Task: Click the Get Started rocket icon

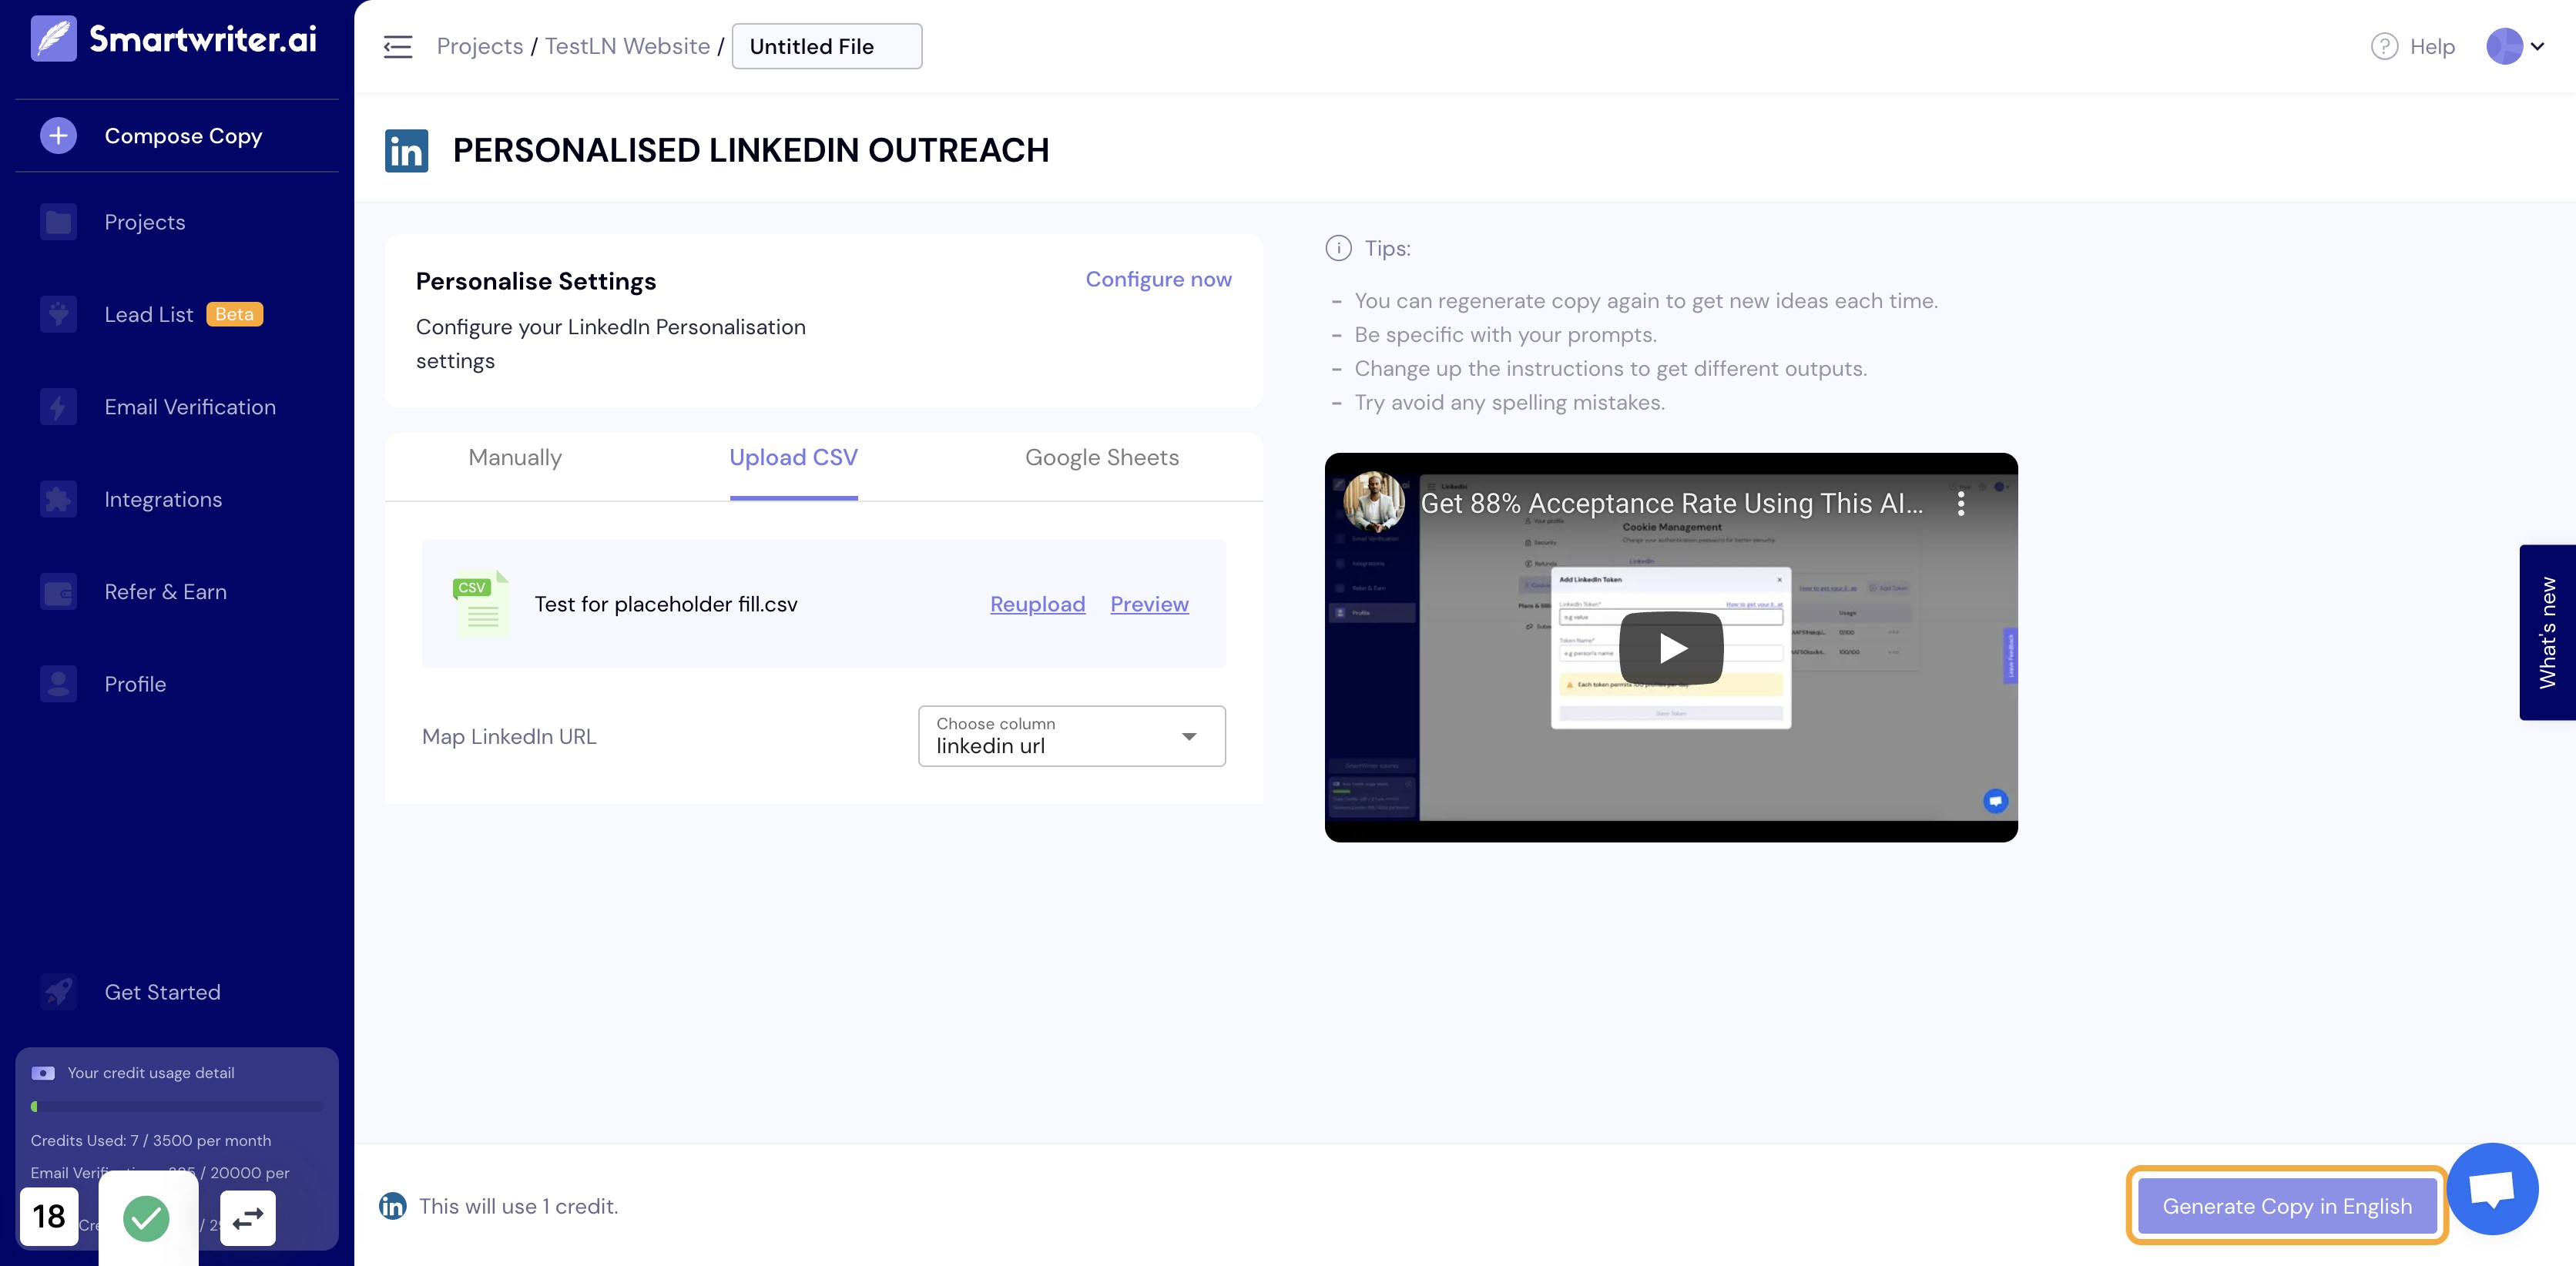Action: point(58,992)
